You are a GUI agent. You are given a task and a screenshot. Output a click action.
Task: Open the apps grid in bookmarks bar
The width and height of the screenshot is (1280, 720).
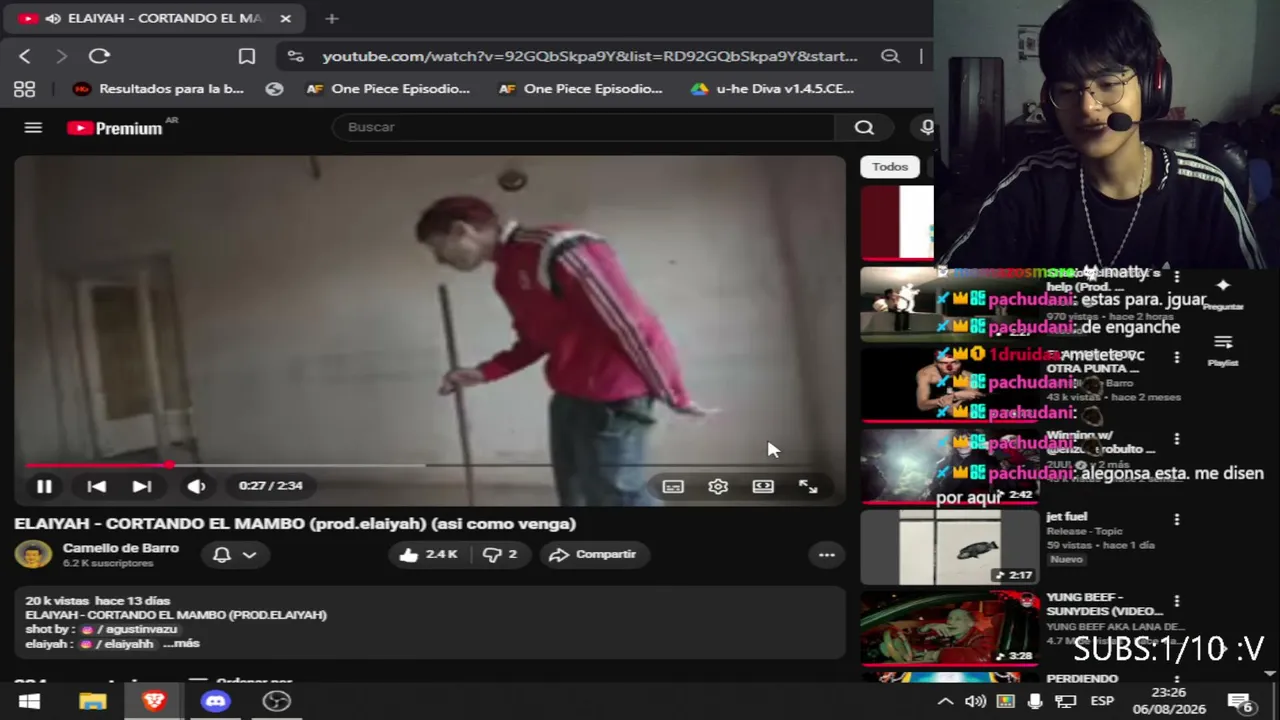click(x=25, y=89)
